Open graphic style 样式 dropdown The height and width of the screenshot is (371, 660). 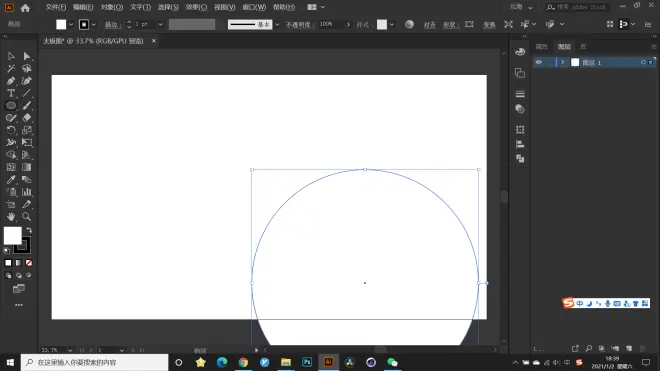pos(392,24)
